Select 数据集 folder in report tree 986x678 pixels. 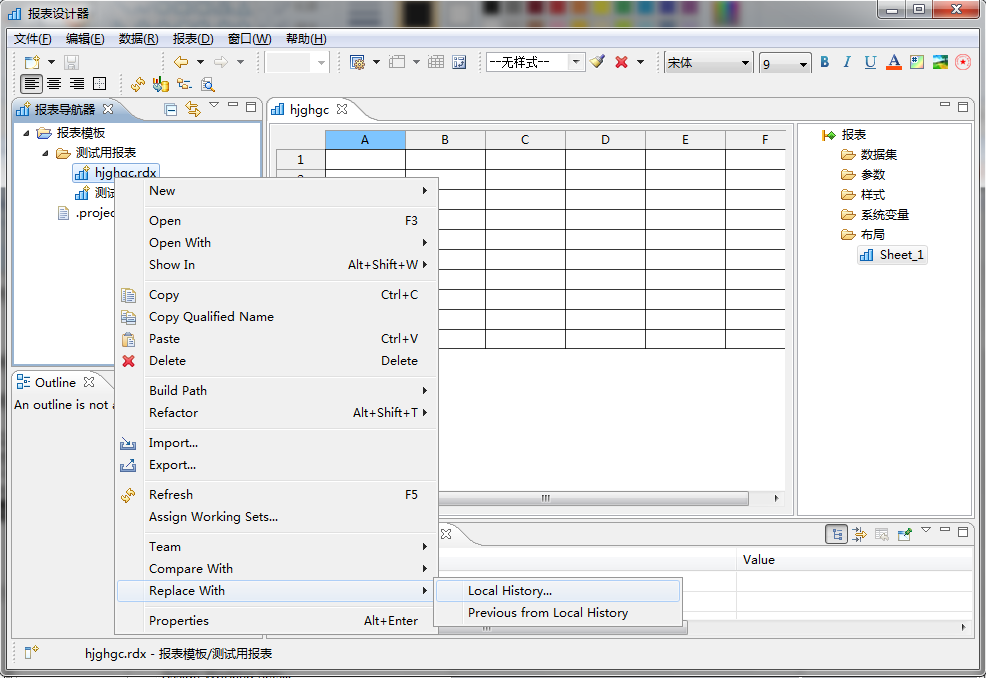(x=878, y=155)
